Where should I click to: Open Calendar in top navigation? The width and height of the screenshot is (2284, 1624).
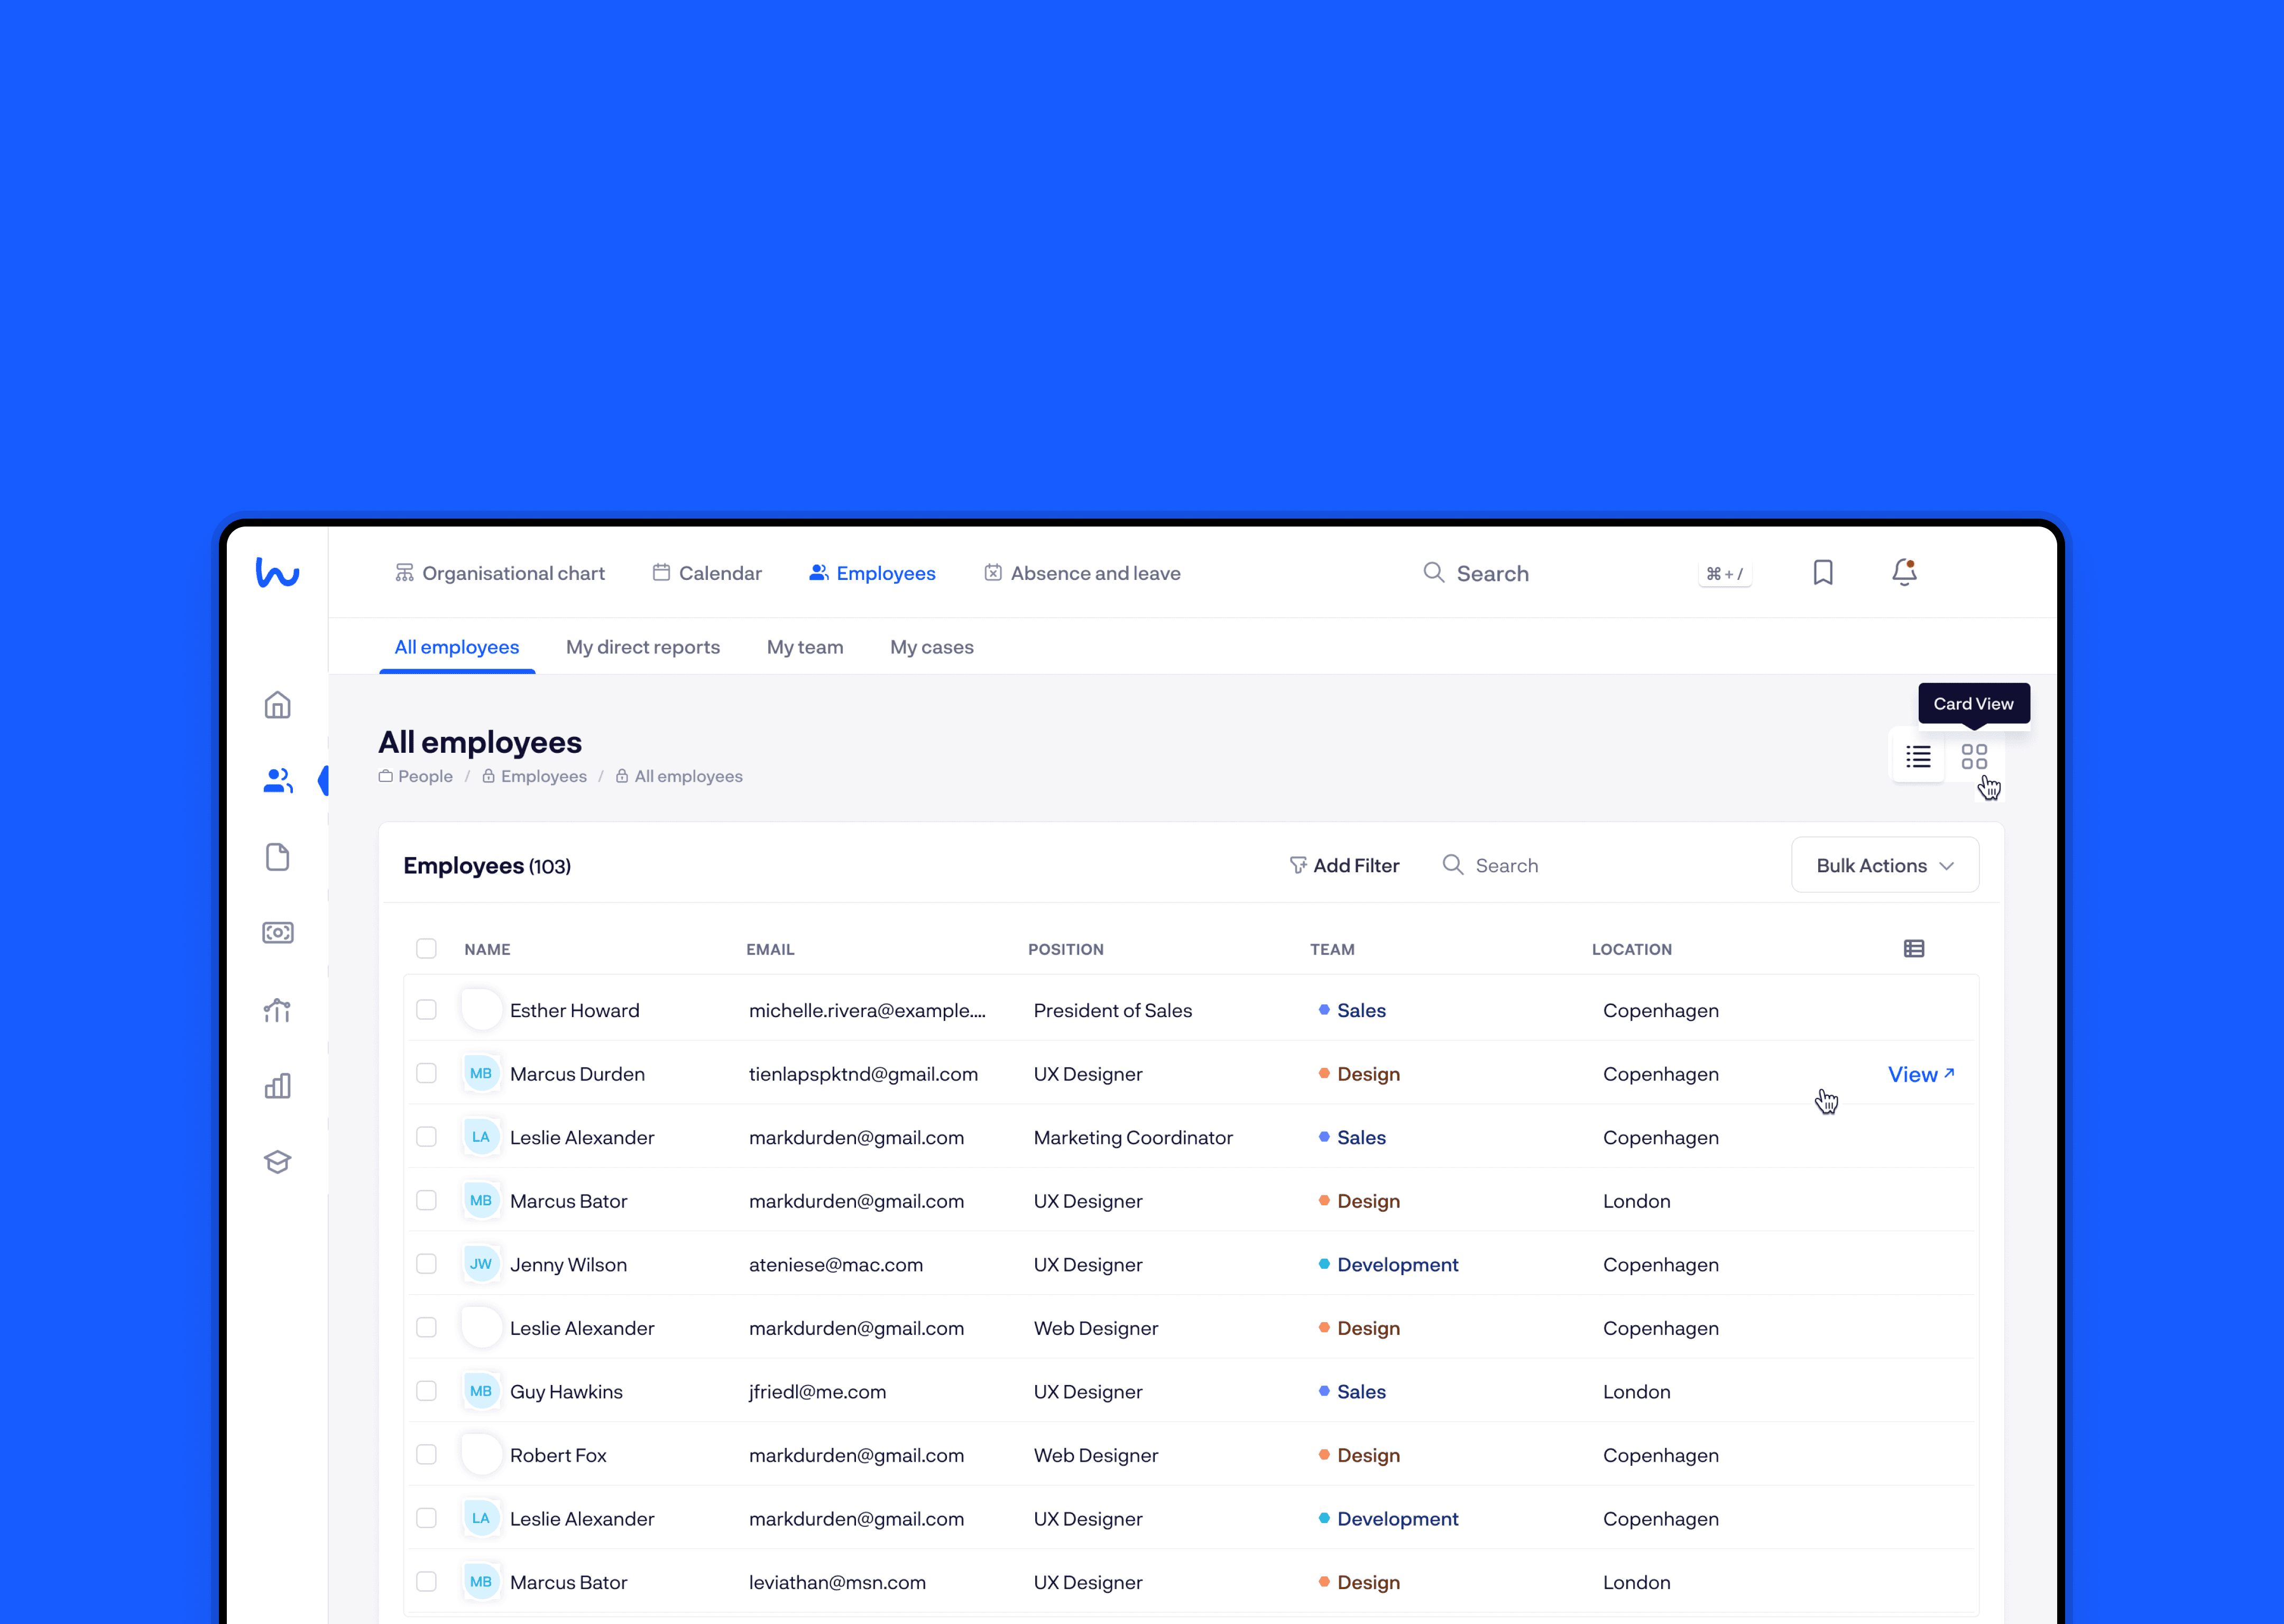pyautogui.click(x=707, y=573)
